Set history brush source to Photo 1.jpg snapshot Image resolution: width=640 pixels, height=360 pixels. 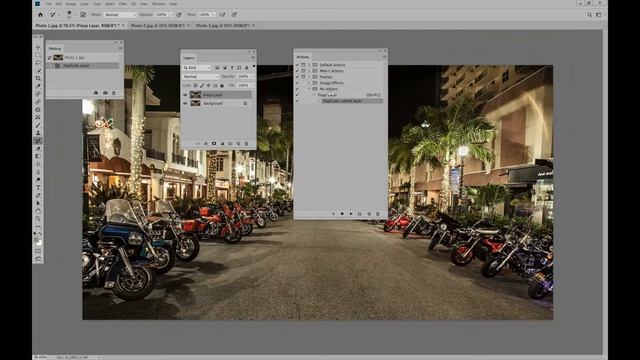pos(50,58)
